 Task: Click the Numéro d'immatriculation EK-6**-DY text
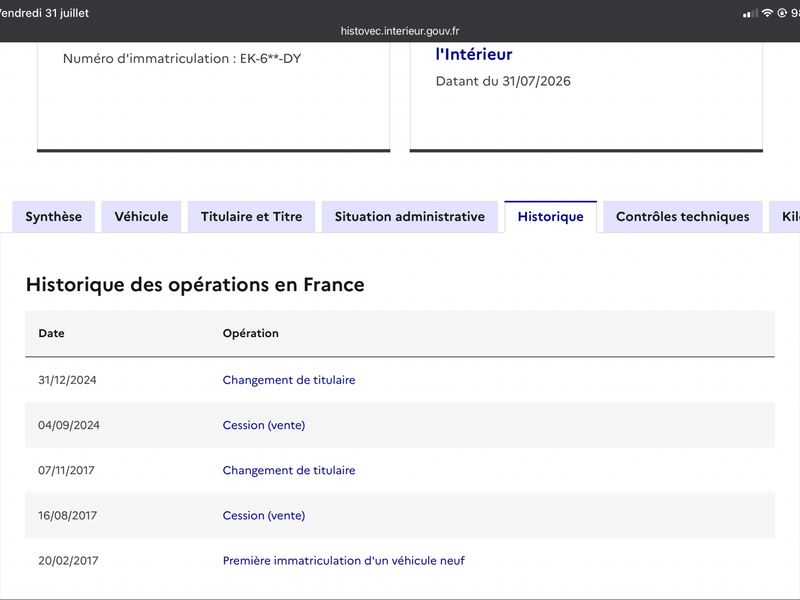coord(182,59)
